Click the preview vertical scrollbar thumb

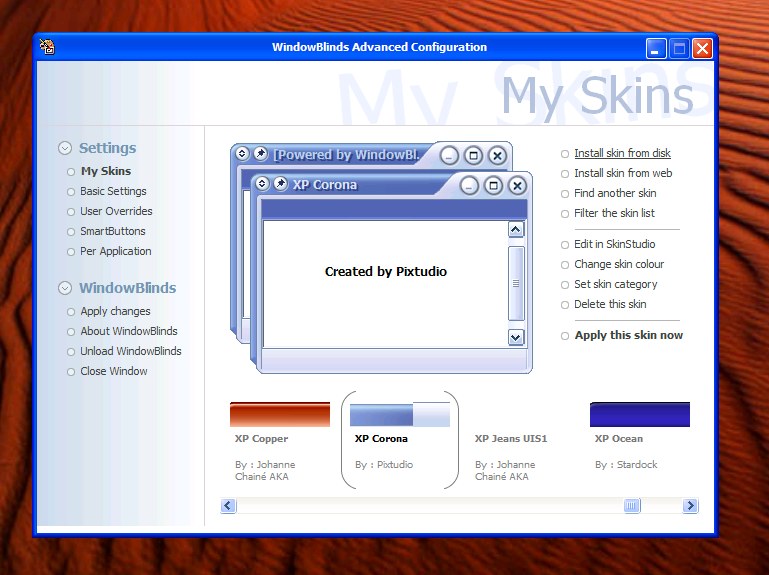tap(516, 284)
